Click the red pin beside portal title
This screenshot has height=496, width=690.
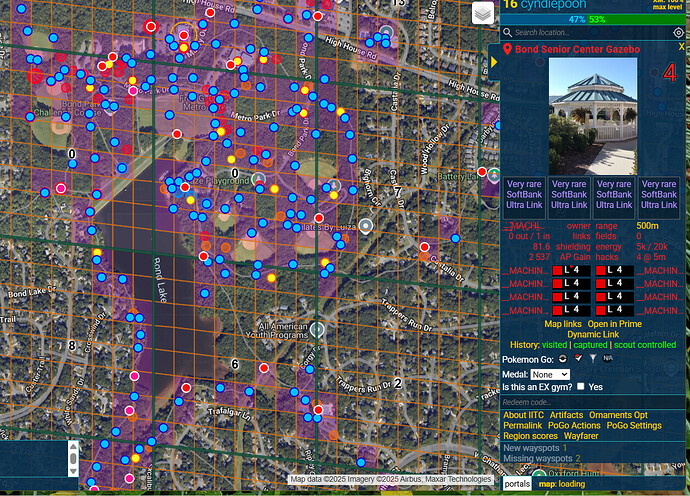[x=507, y=49]
